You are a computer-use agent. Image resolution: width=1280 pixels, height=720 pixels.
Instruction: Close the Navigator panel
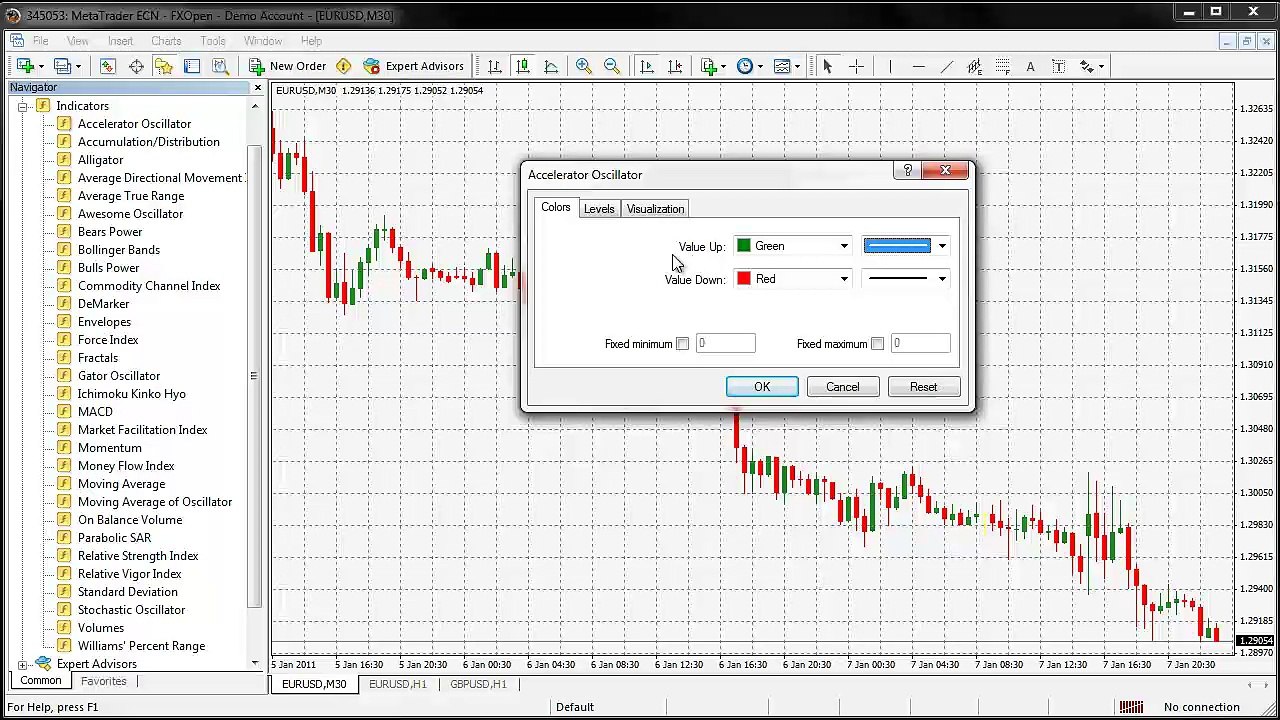pyautogui.click(x=257, y=88)
